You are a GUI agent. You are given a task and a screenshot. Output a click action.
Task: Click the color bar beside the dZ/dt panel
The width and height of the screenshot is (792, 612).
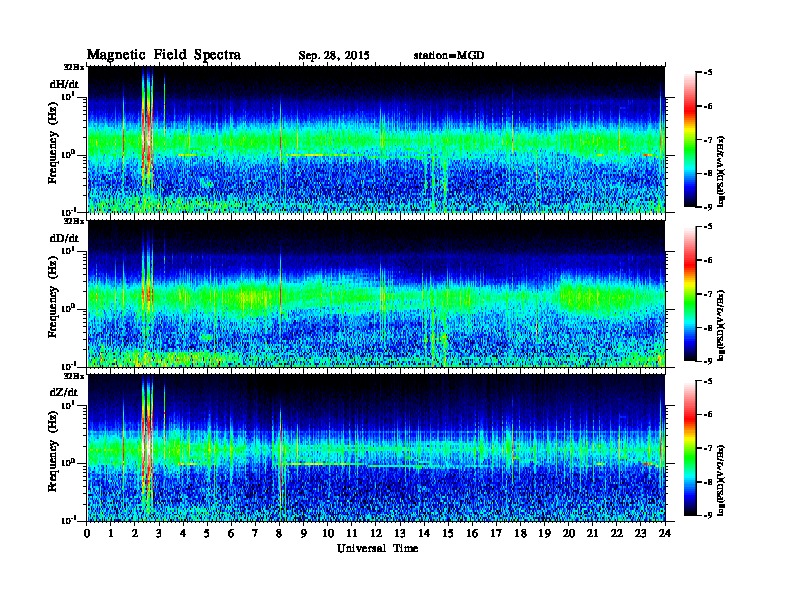pyautogui.click(x=690, y=448)
